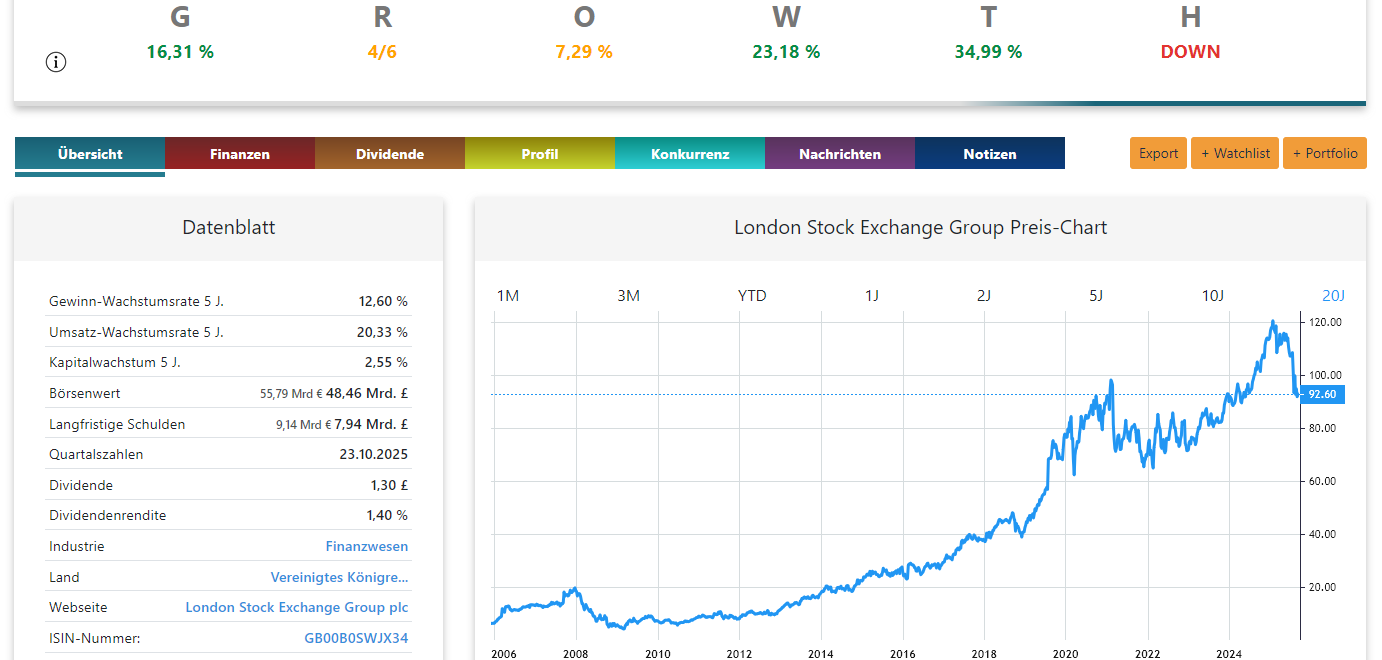
Task: Click the Datenblatt panel heading
Action: pos(228,228)
